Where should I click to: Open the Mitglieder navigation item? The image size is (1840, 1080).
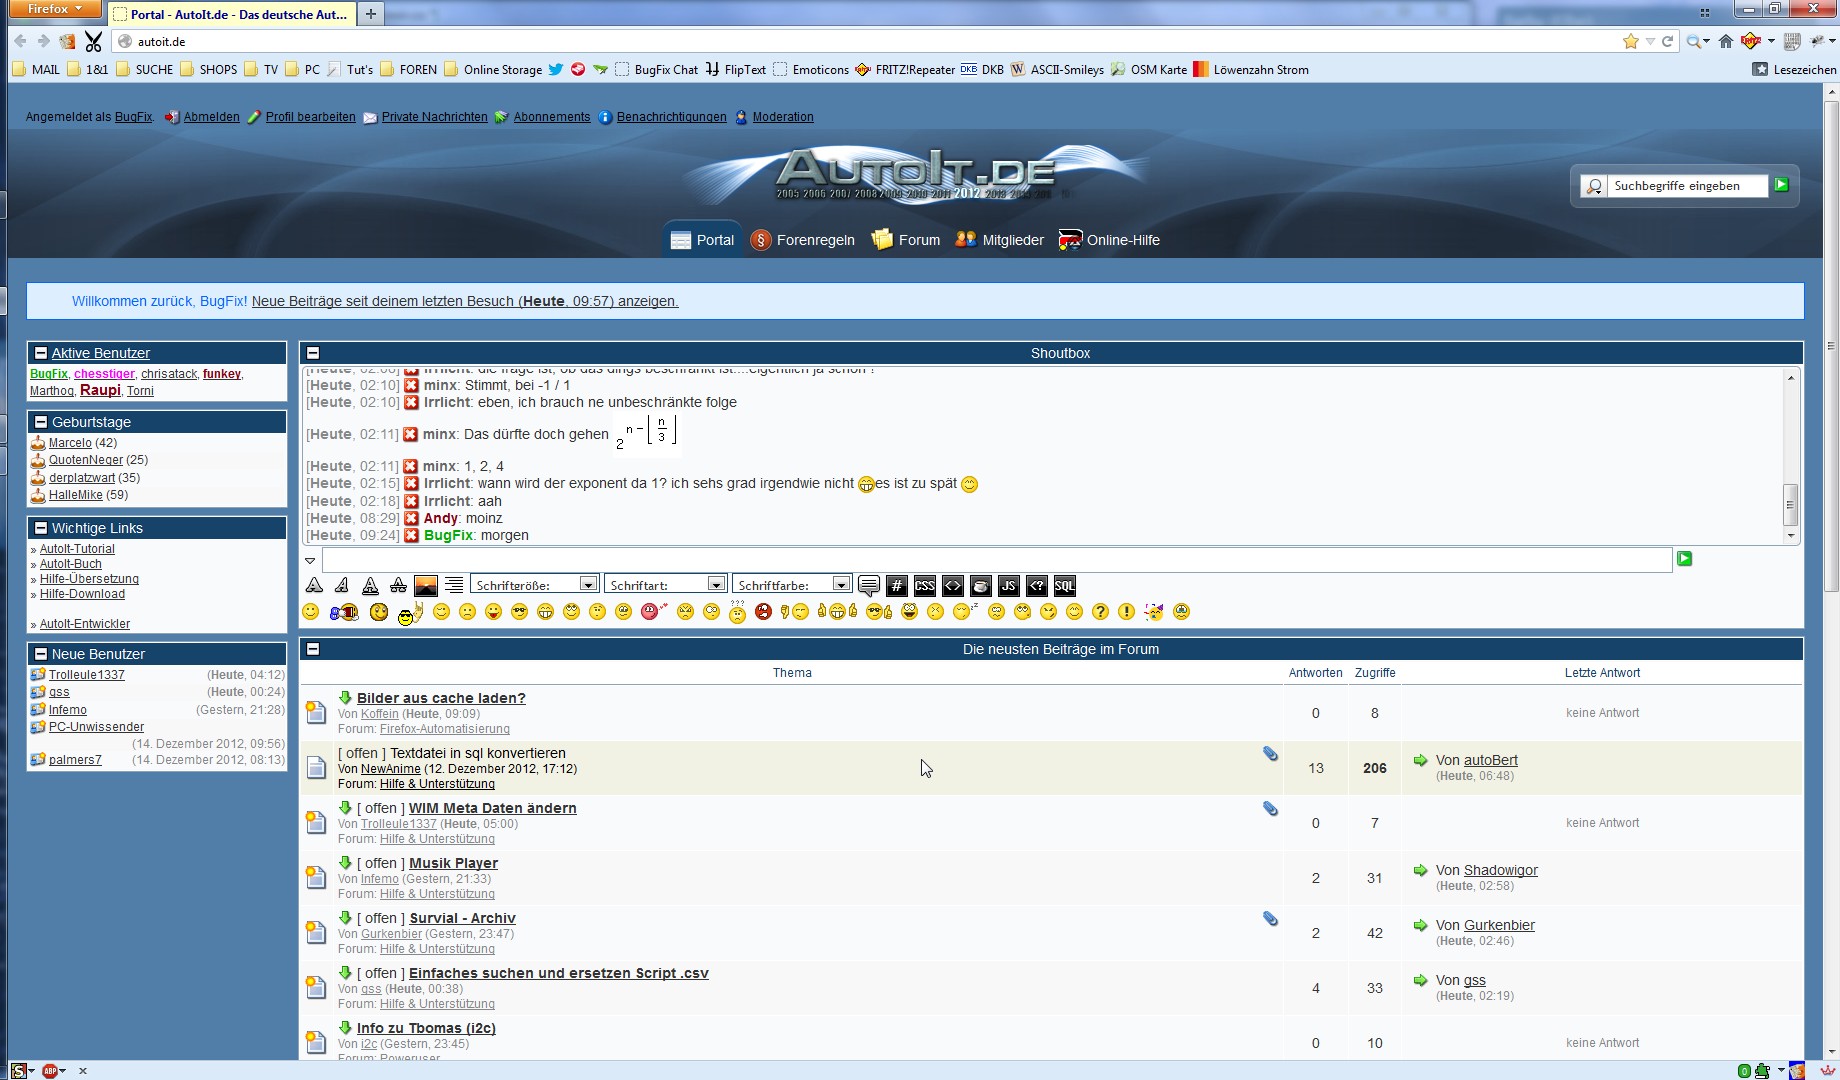[999, 240]
